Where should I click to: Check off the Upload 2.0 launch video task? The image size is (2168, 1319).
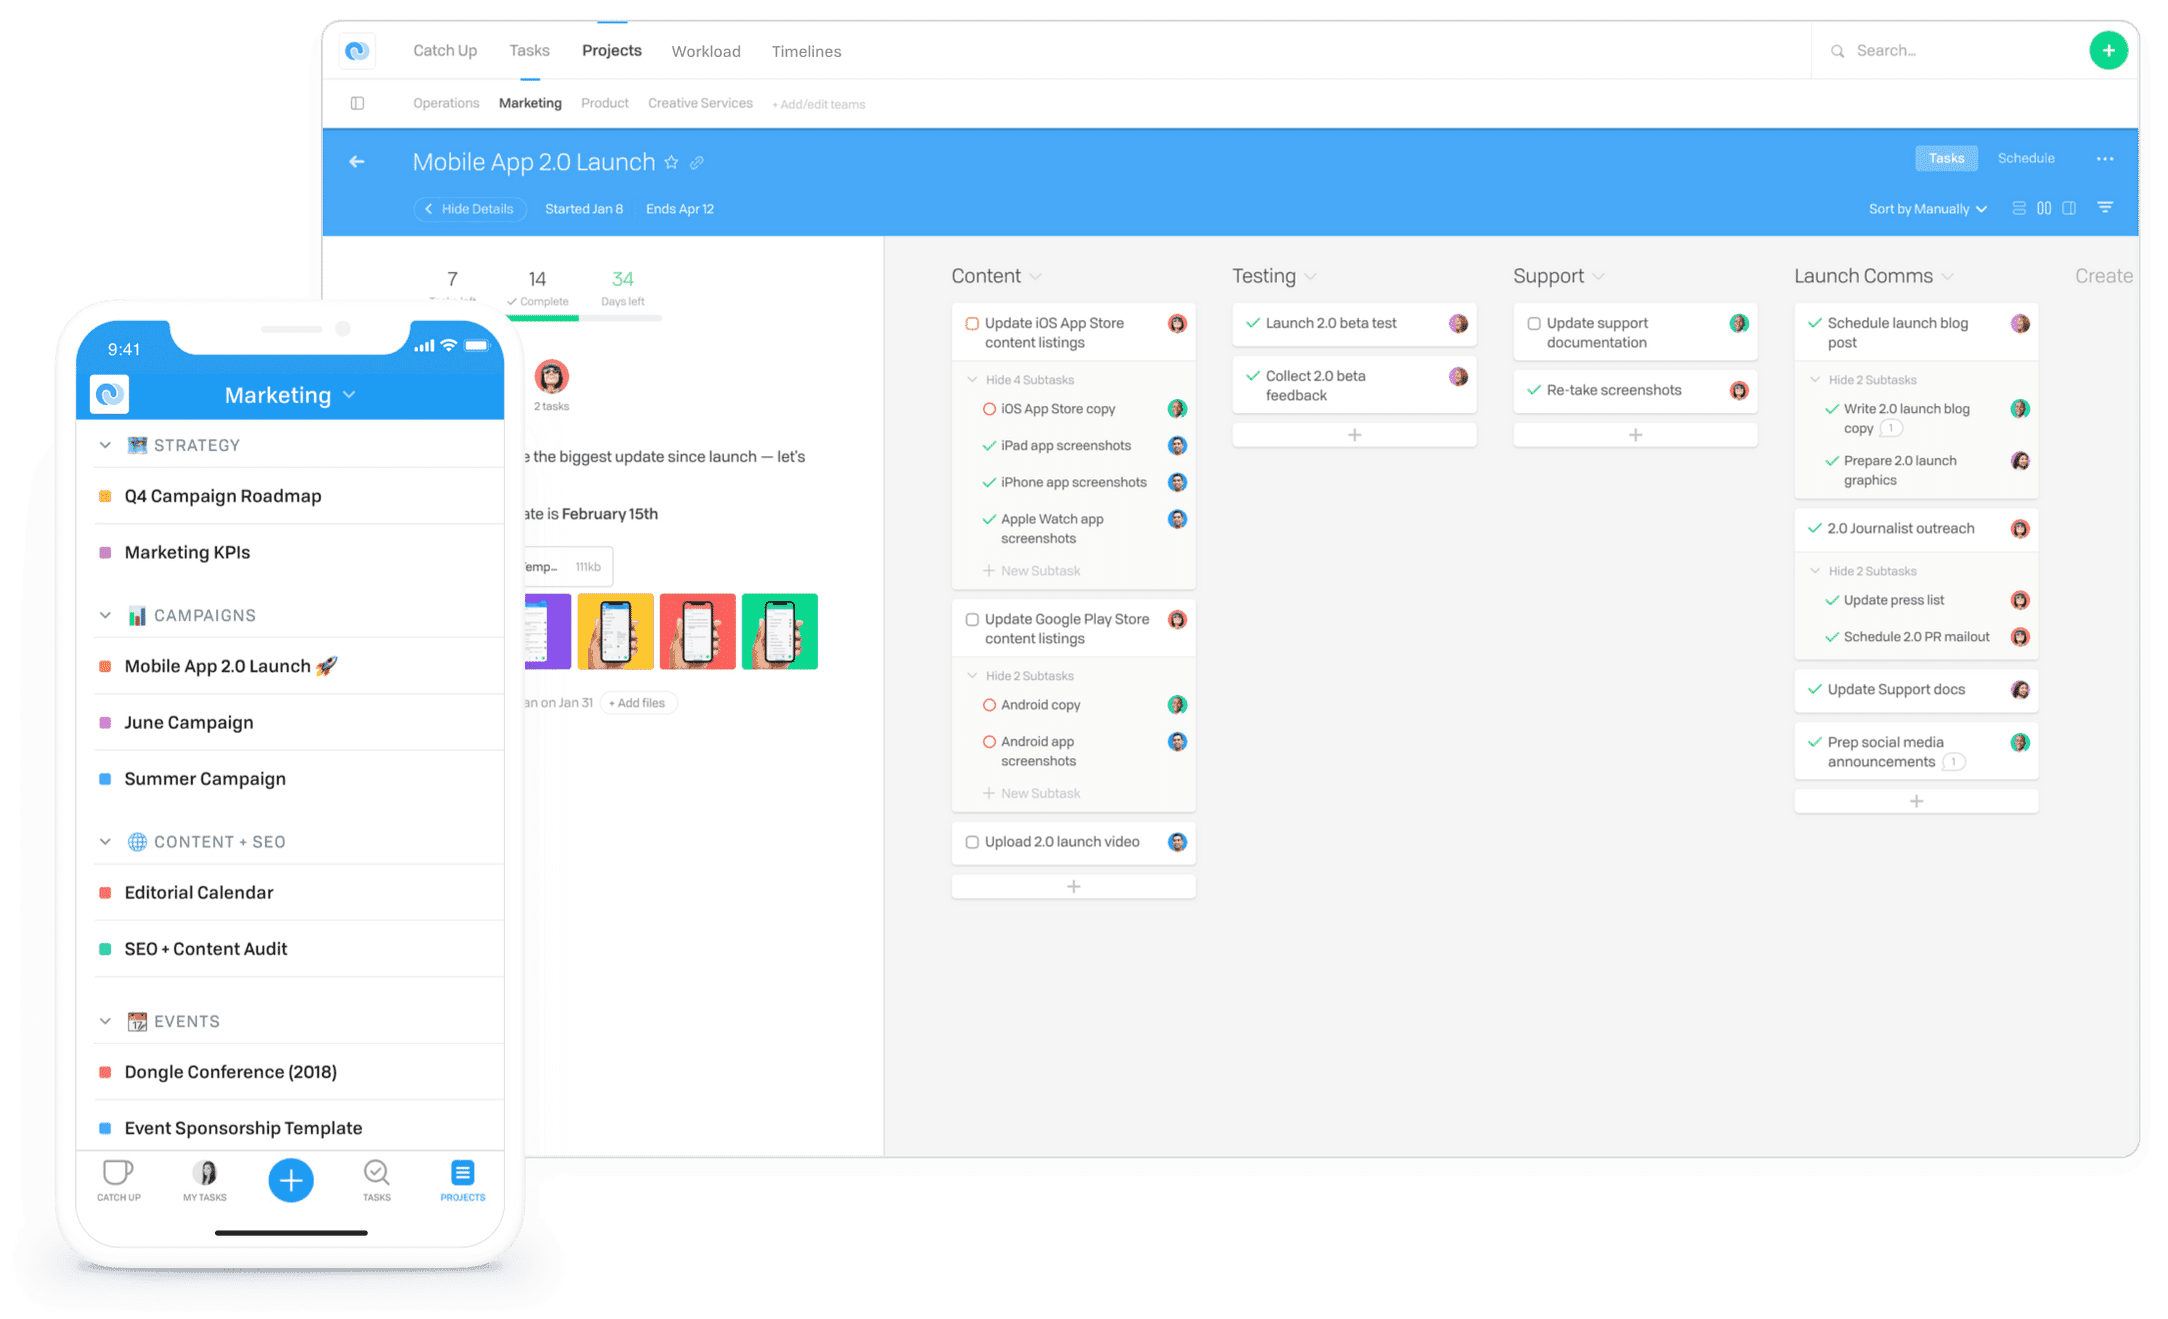[x=971, y=841]
